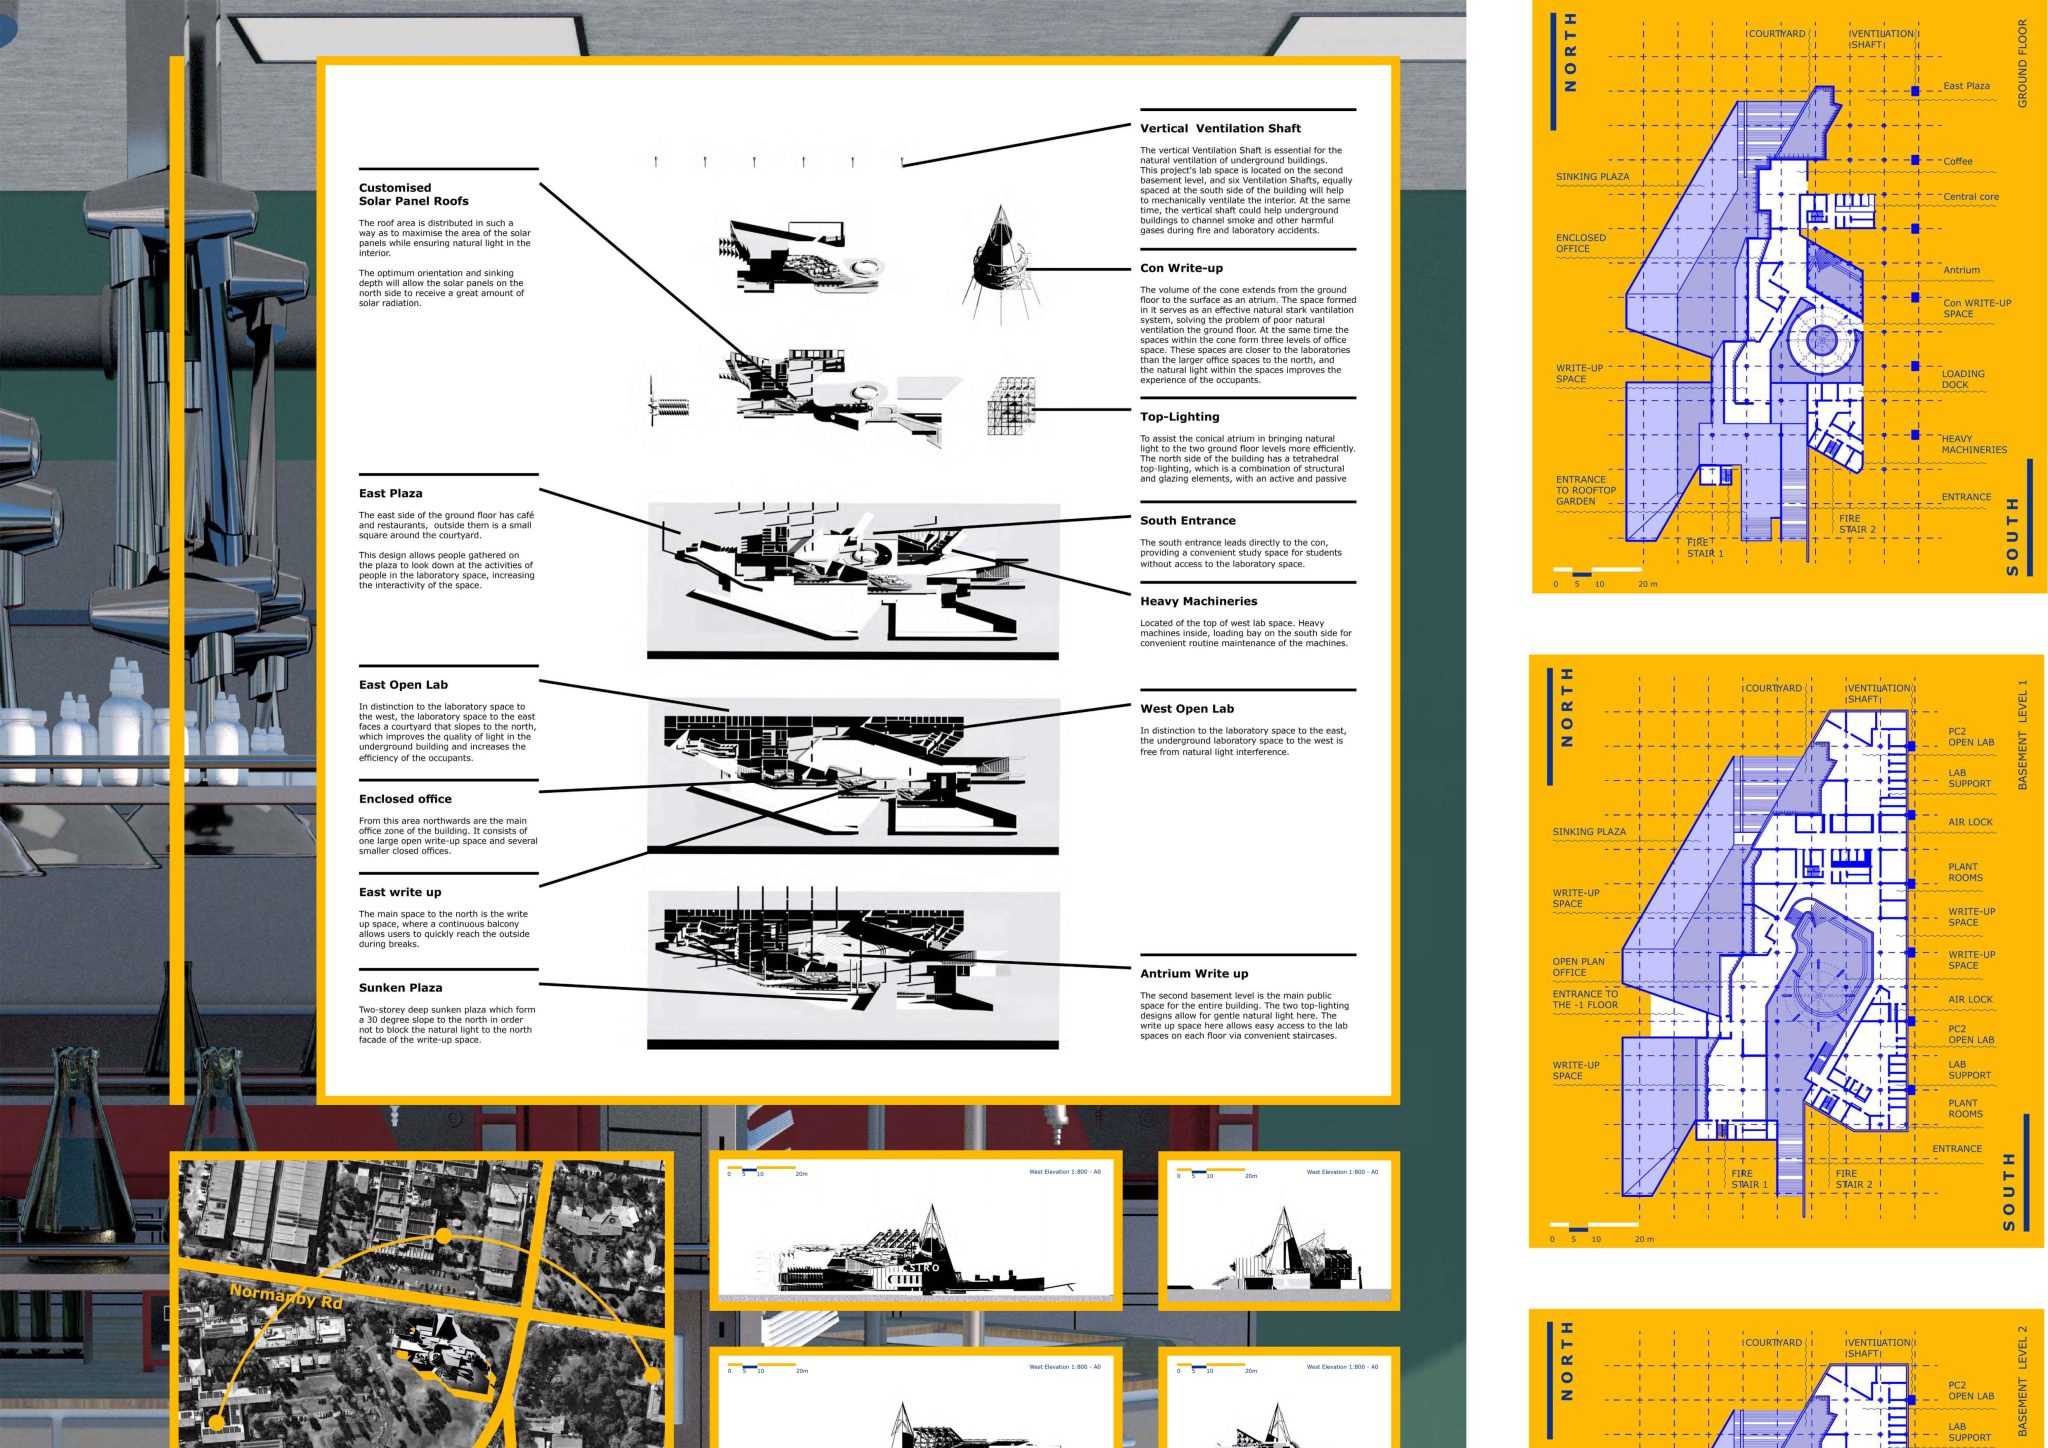Open the Basement Level 1 floor plan

tap(1785, 950)
